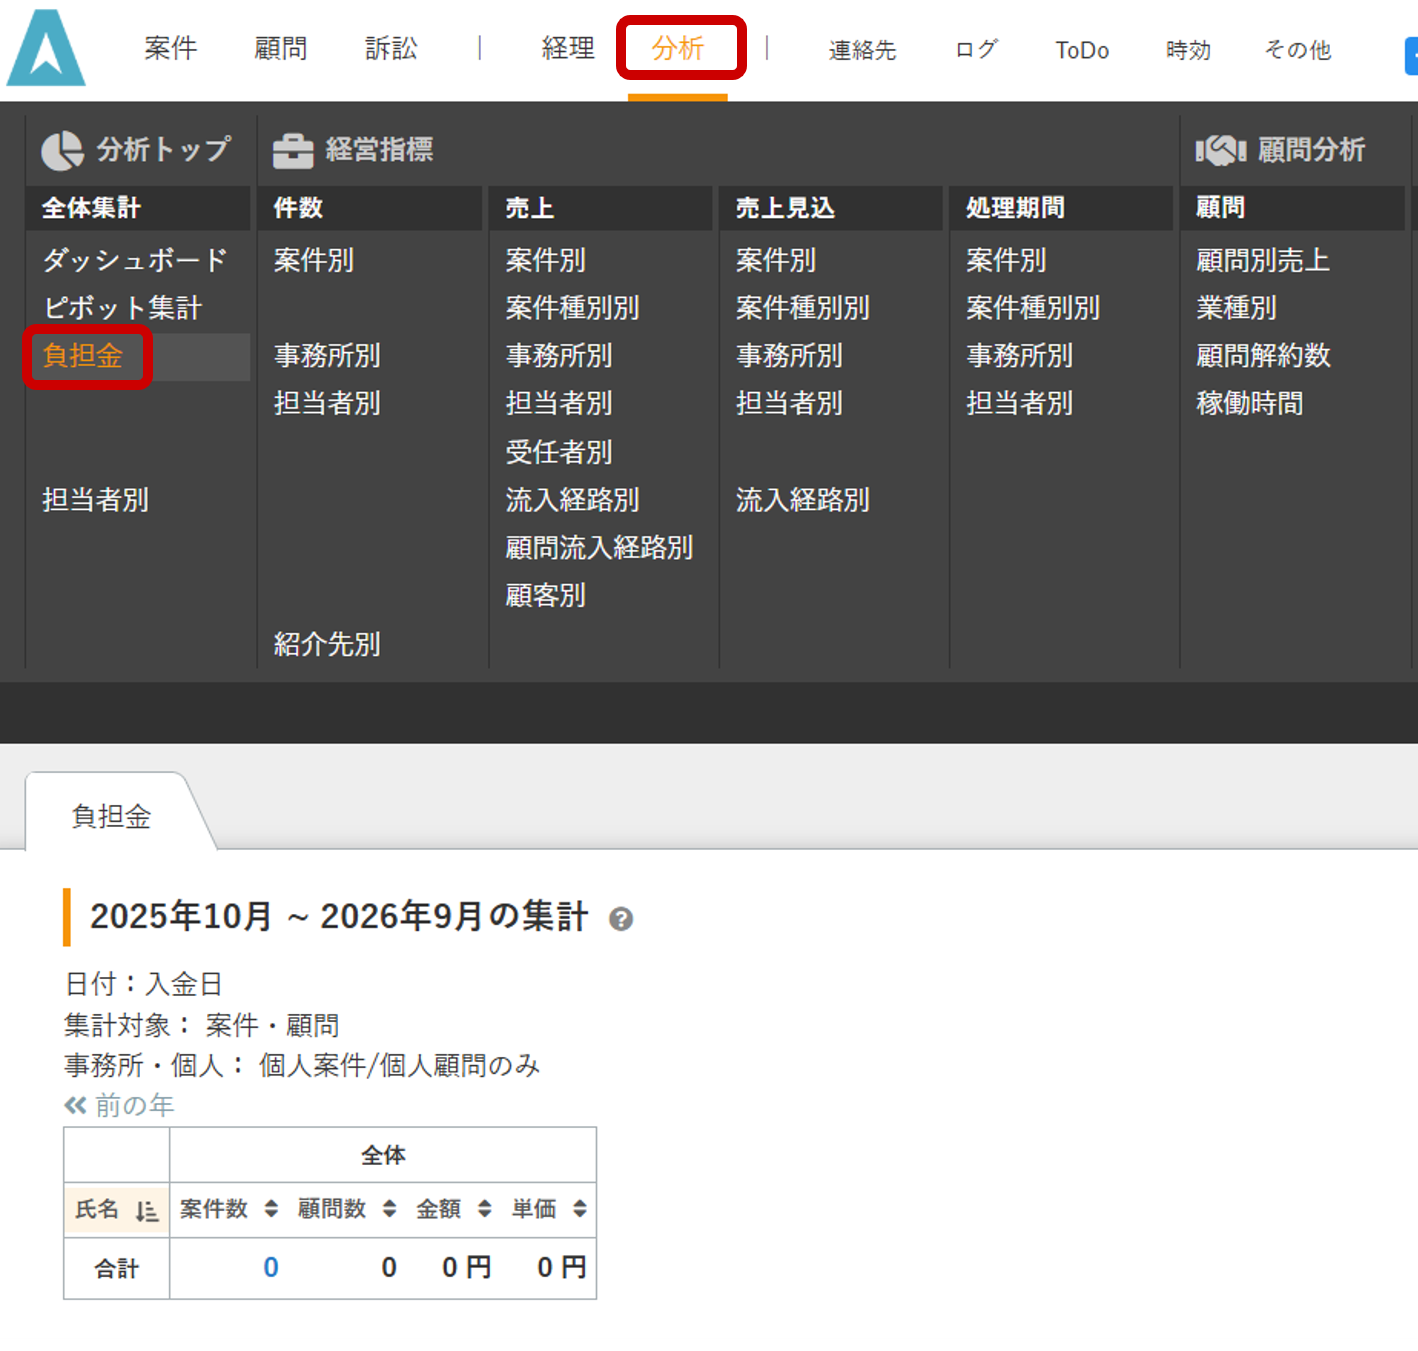This screenshot has width=1418, height=1351.
Task: Click the 経営指標 briefcase icon
Action: coord(293,151)
